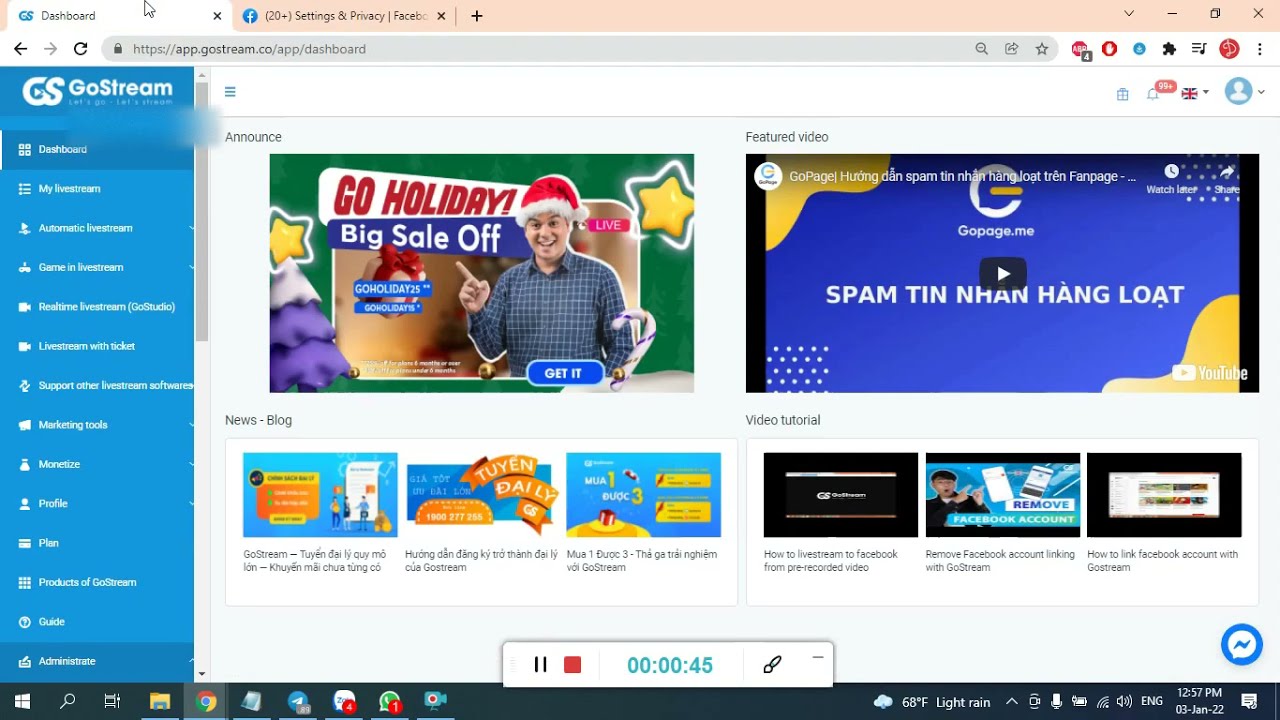This screenshot has width=1280, height=720.
Task: Click the Administrate user icon
Action: [x=25, y=661]
